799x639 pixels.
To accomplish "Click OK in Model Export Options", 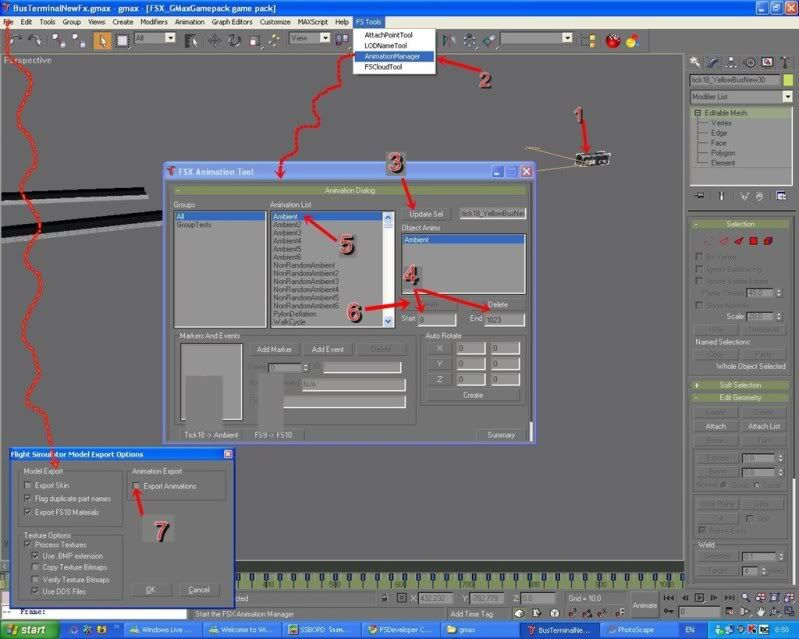I will (x=151, y=590).
